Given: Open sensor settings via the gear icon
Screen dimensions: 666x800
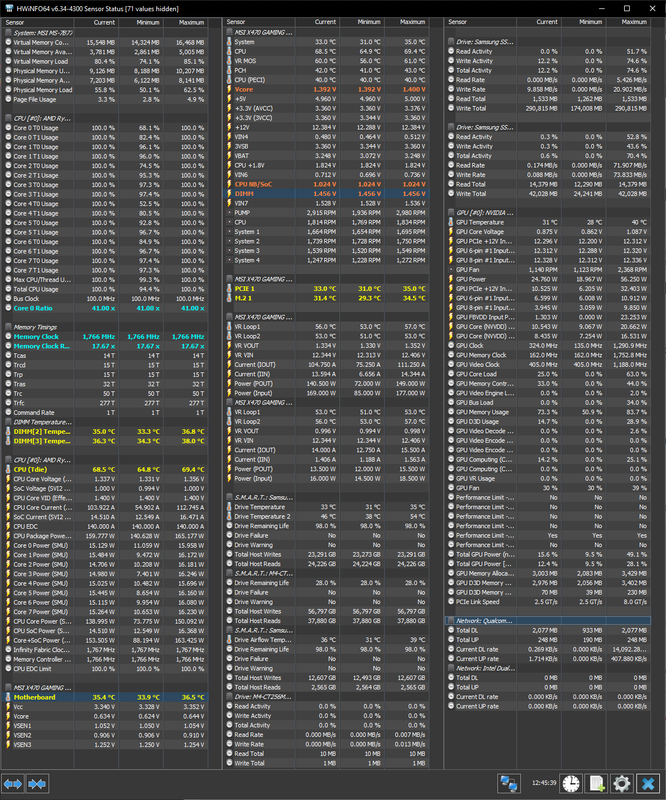Looking at the screenshot, I should [x=622, y=783].
